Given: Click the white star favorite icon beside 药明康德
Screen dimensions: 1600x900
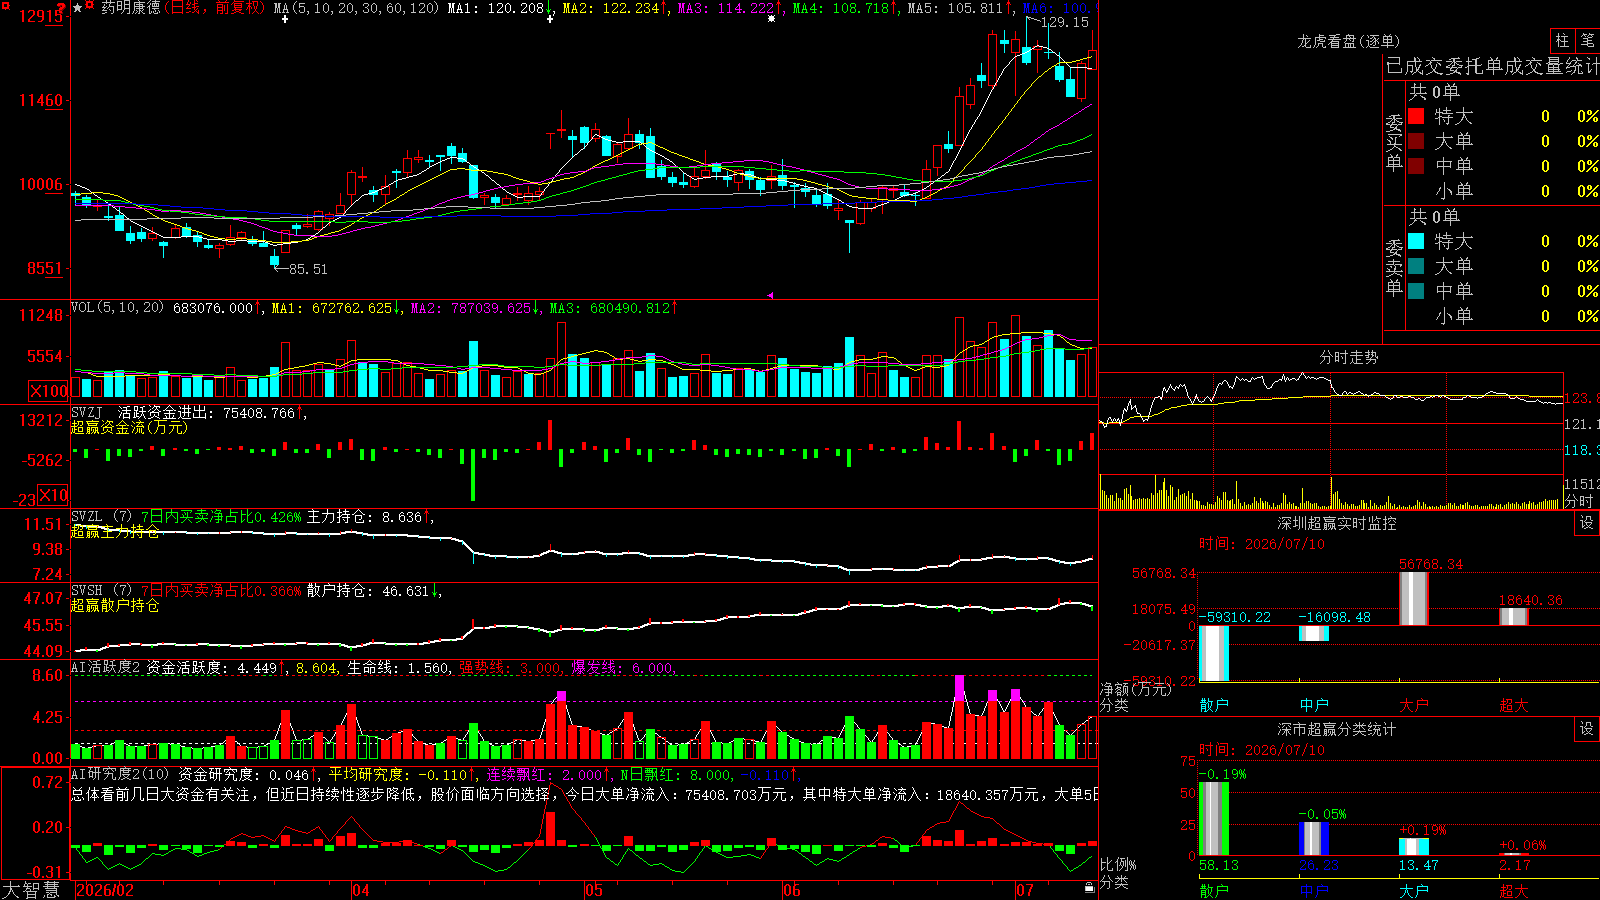Looking at the screenshot, I should (x=78, y=7).
